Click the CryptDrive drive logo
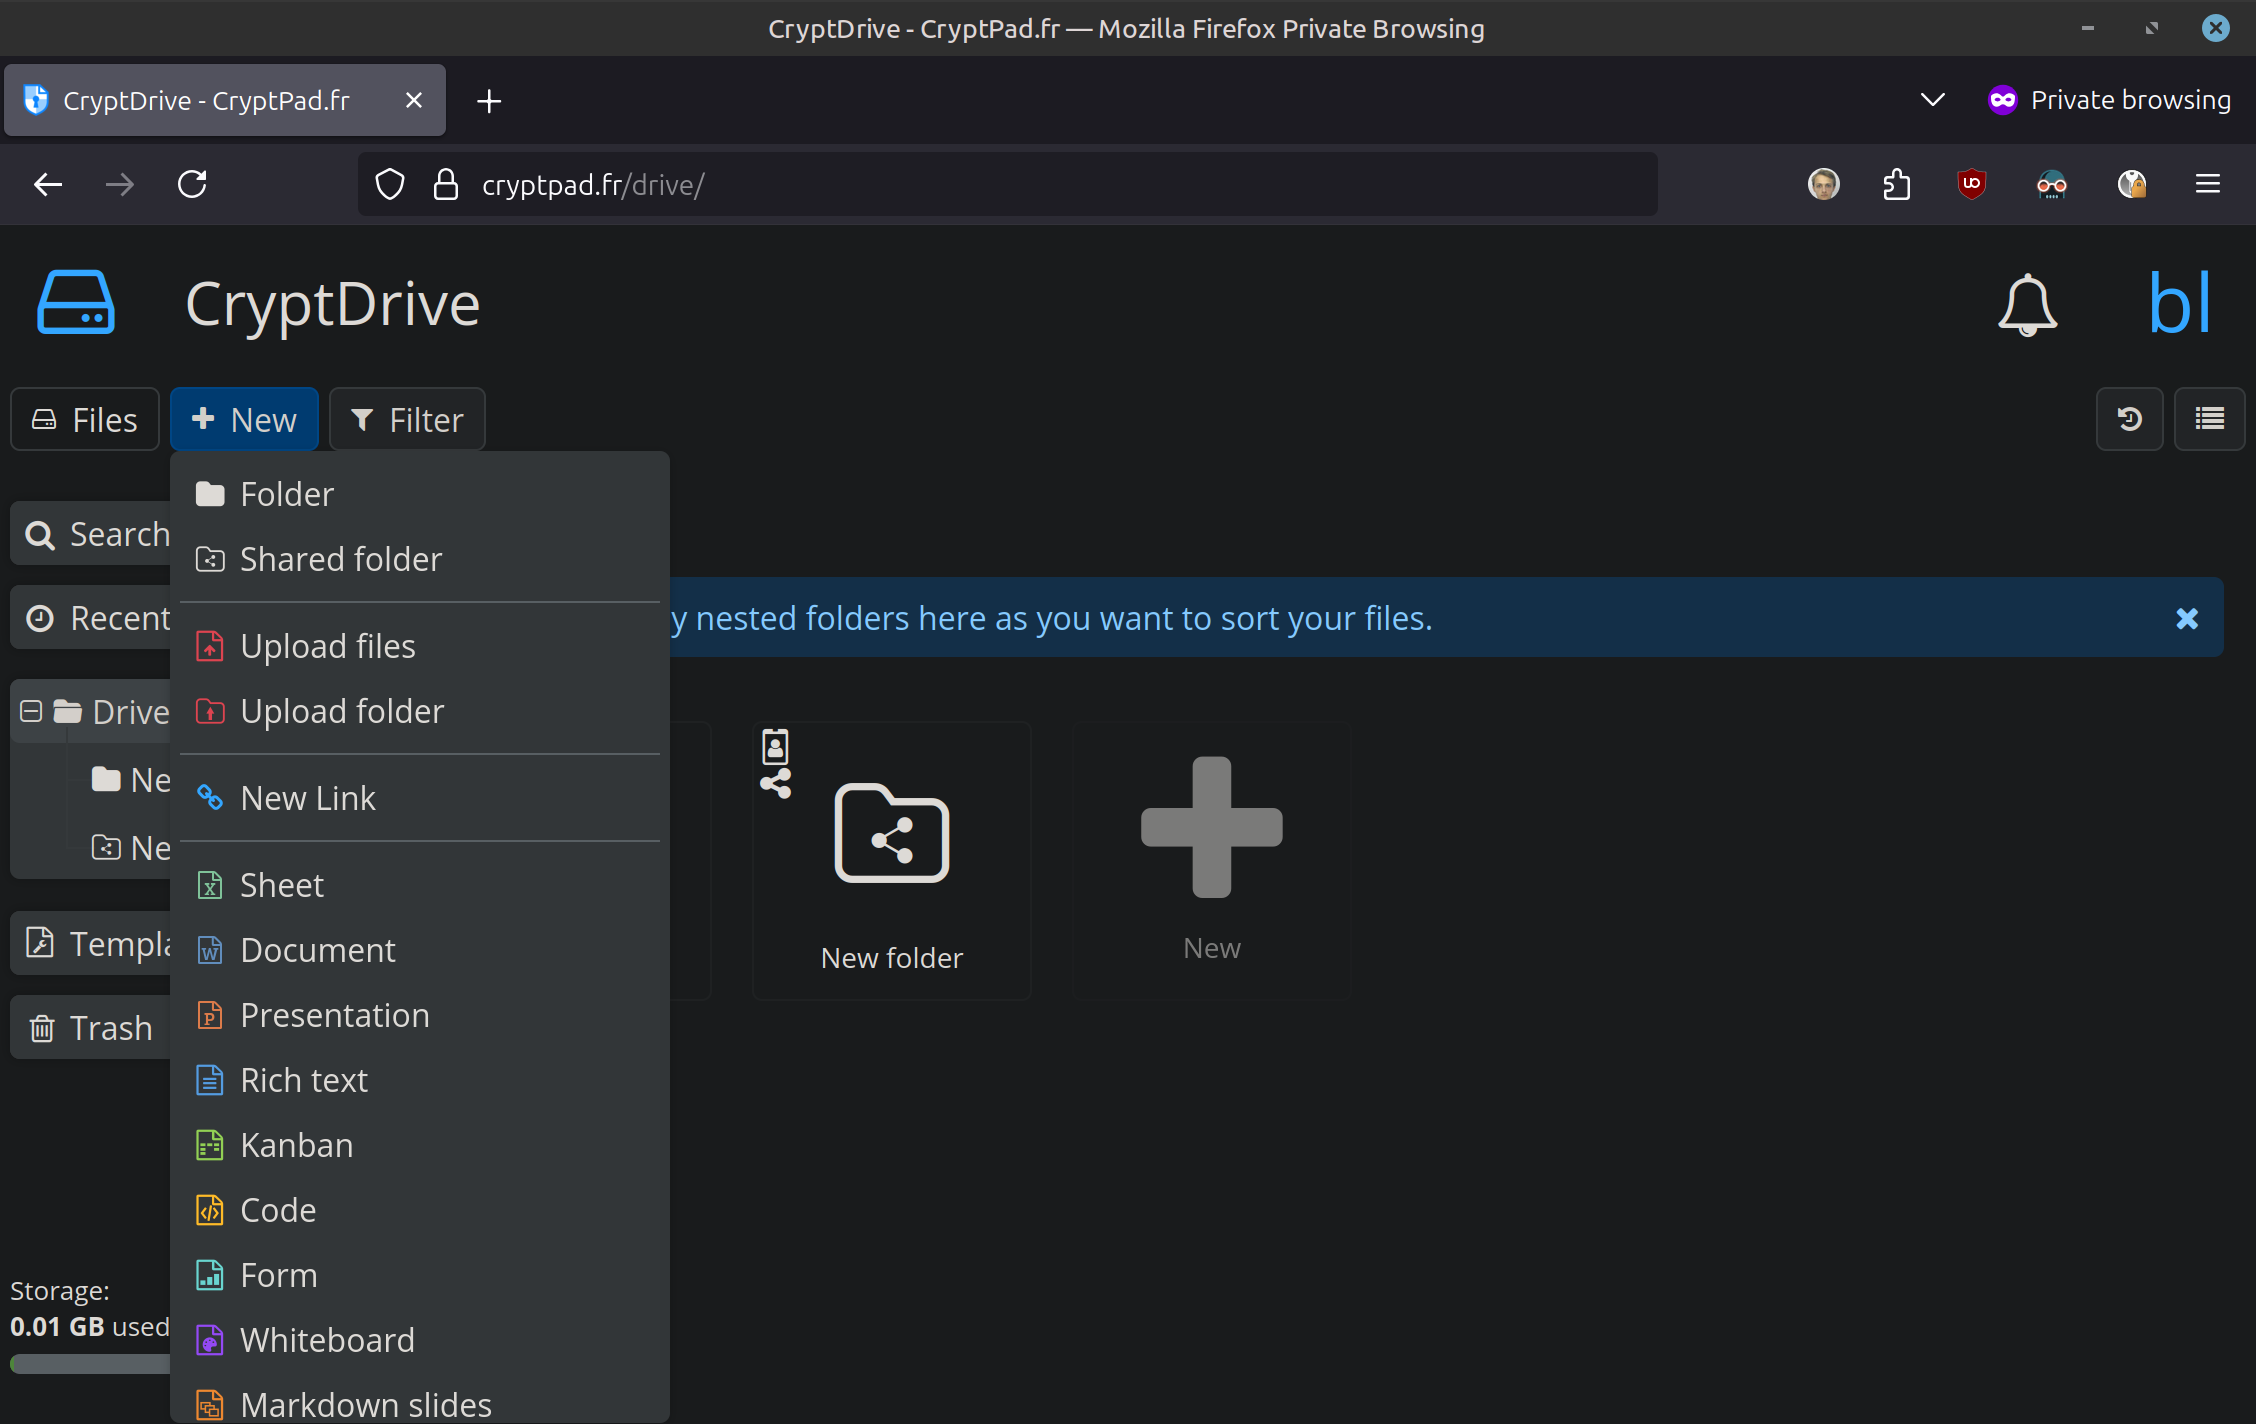Screen dimensions: 2256x1424 tap(76, 302)
